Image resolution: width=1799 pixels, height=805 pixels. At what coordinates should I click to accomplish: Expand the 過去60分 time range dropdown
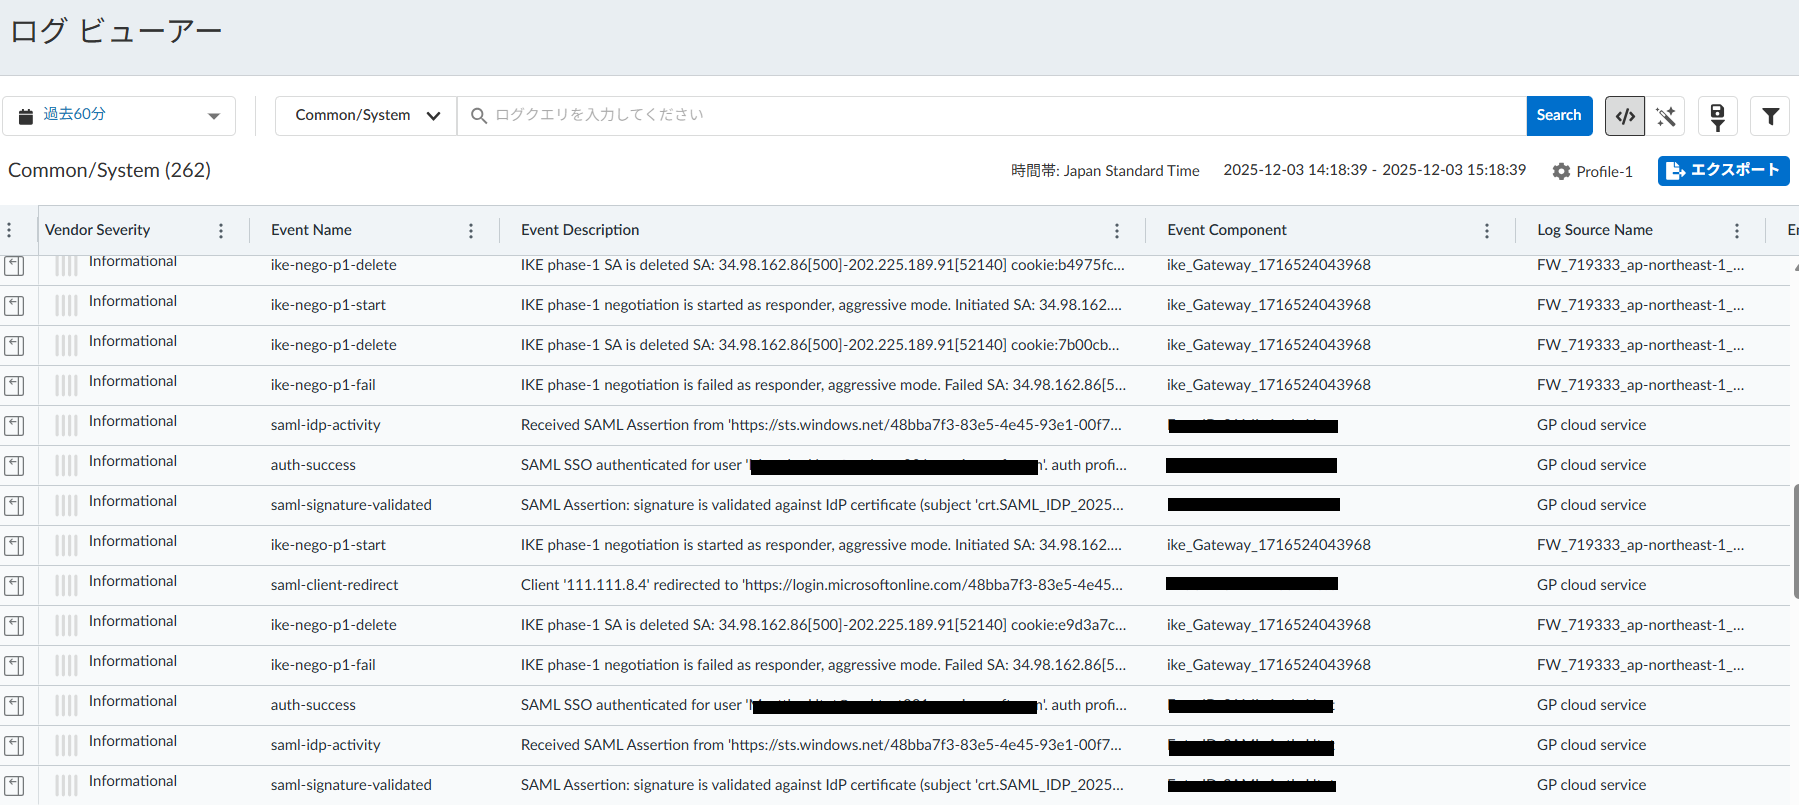(x=213, y=116)
